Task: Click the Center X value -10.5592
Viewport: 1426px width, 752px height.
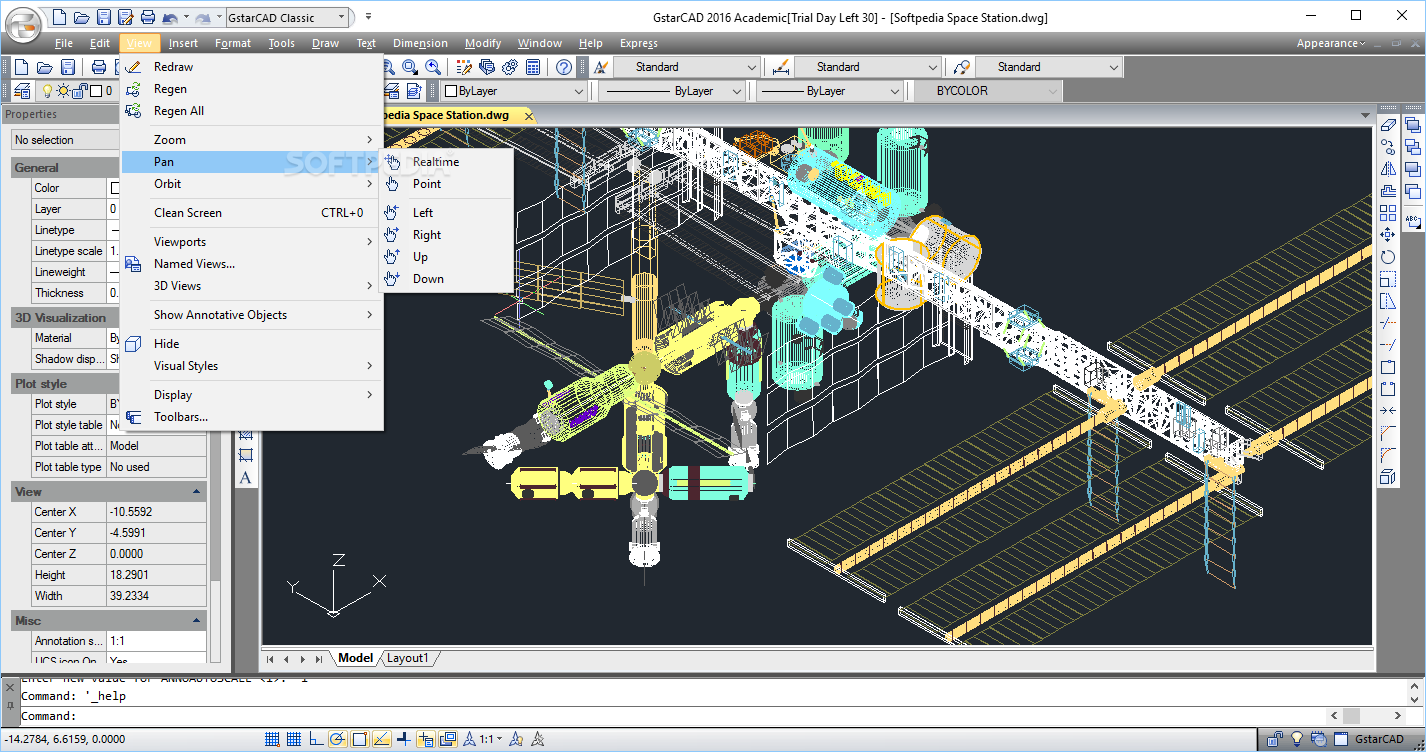Action: click(157, 512)
